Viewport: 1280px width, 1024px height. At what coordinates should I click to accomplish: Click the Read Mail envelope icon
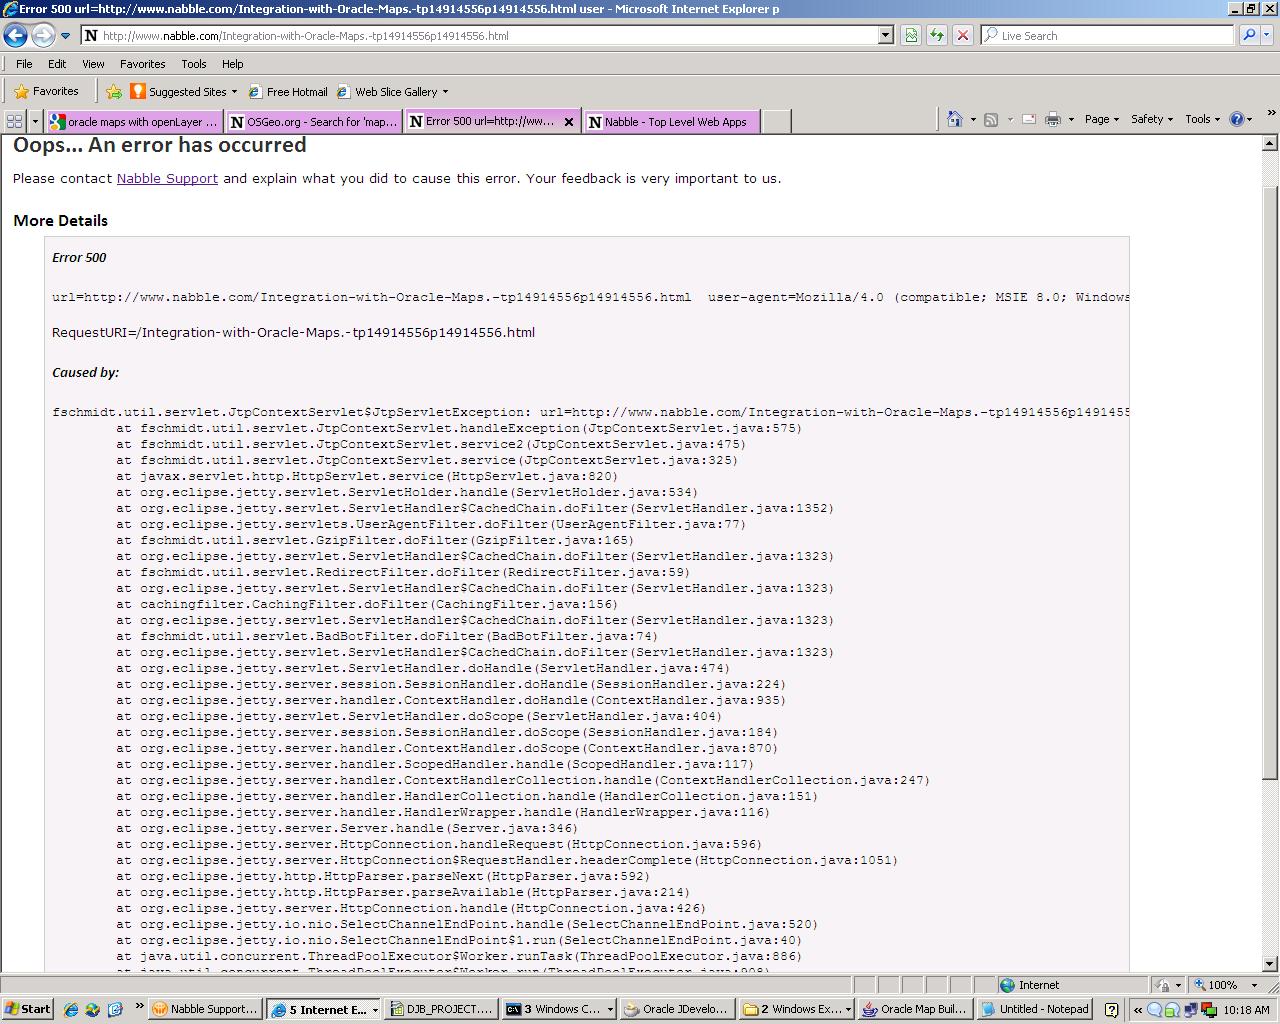pyautogui.click(x=1028, y=119)
